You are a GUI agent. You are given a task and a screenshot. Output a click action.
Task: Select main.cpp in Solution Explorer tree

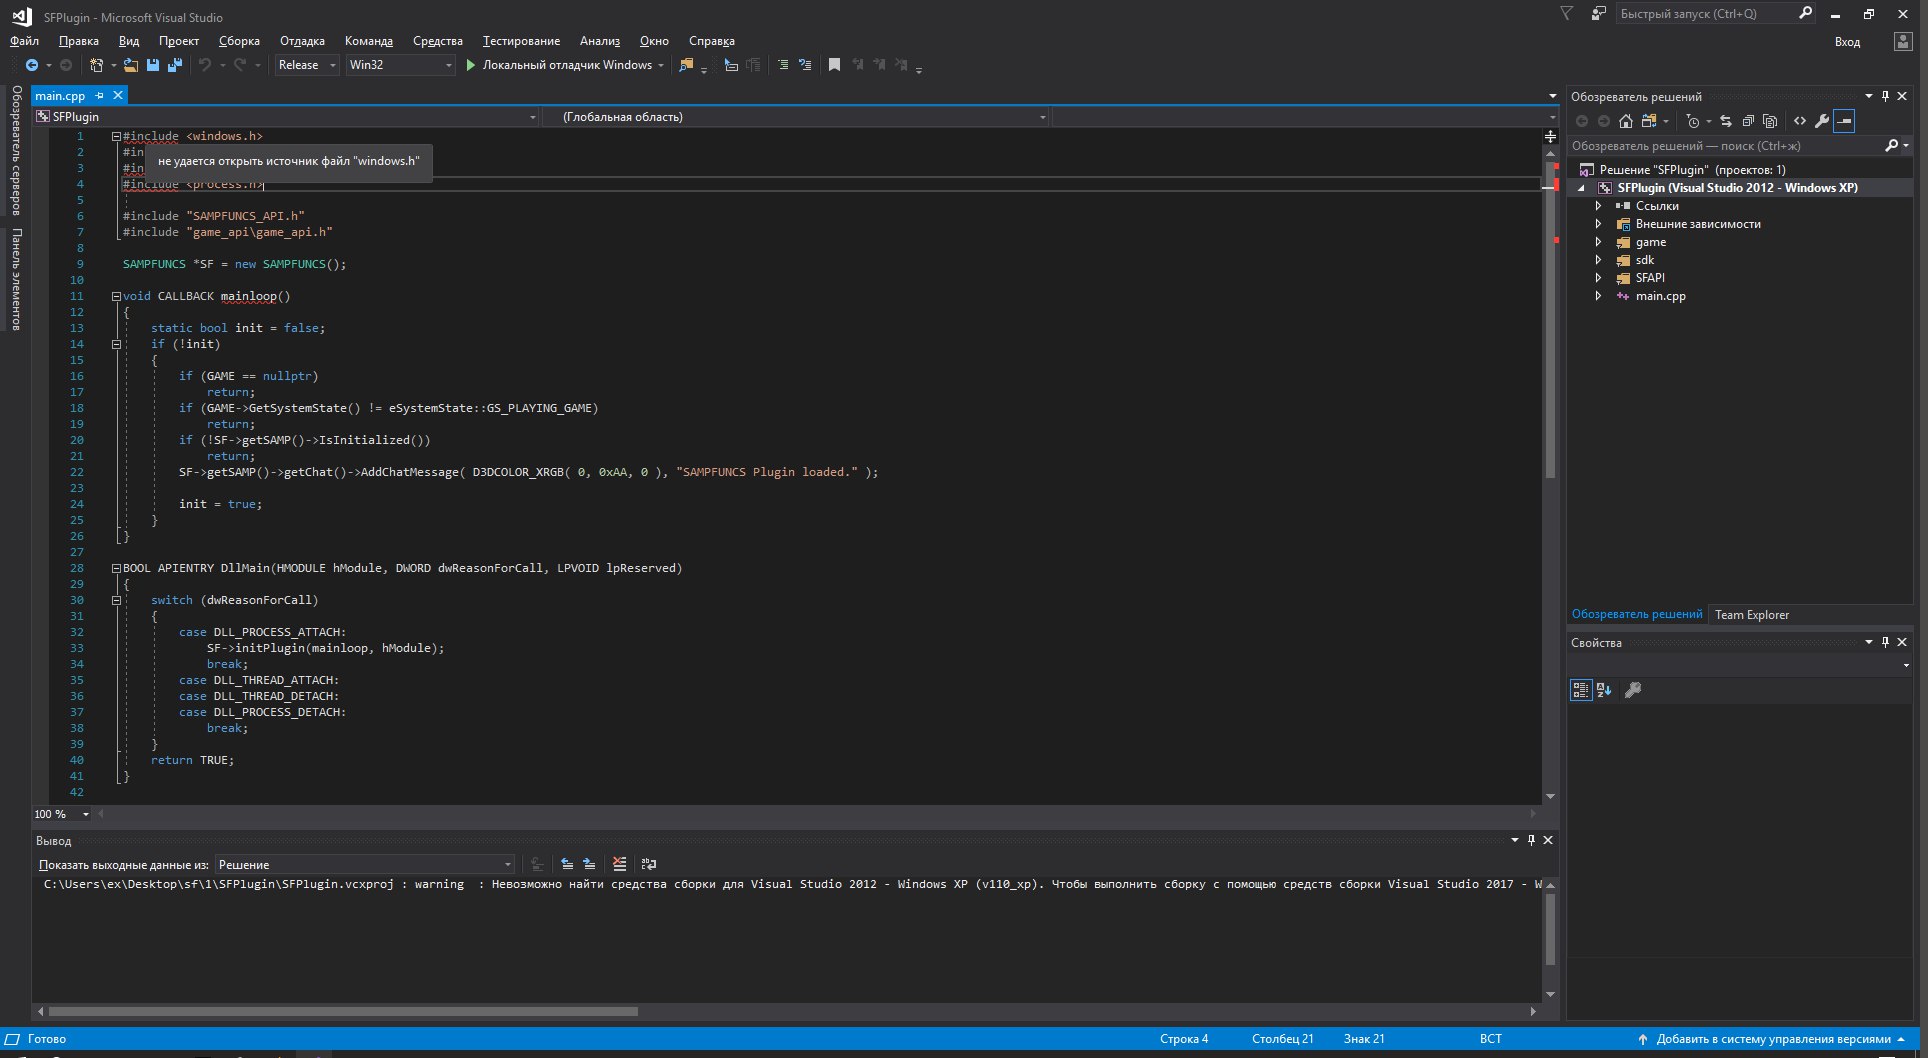[x=1660, y=296]
